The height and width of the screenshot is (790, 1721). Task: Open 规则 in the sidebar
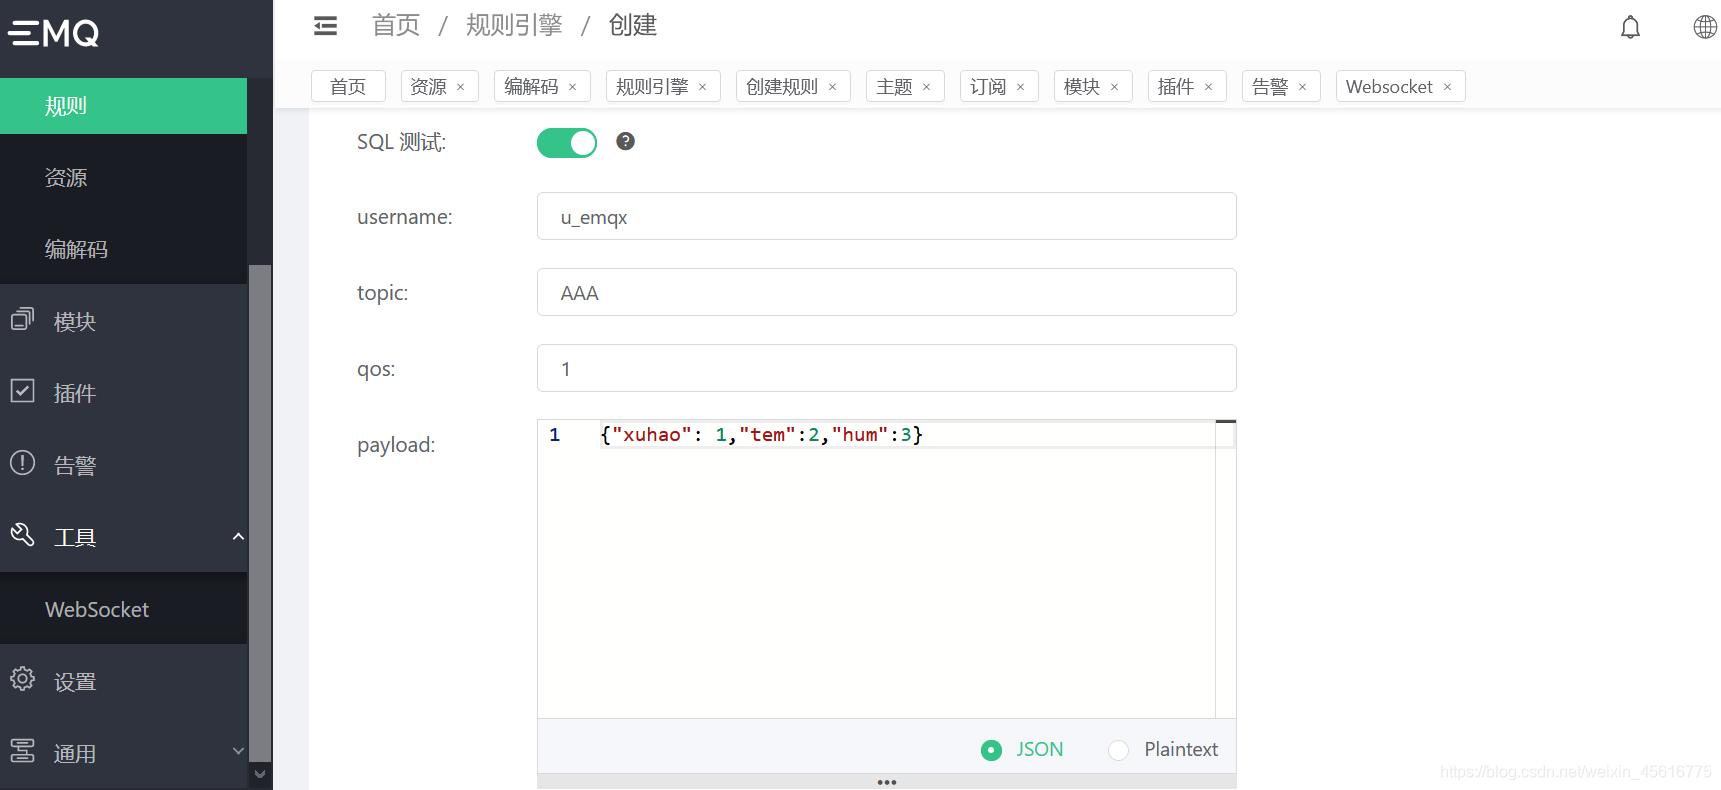124,106
